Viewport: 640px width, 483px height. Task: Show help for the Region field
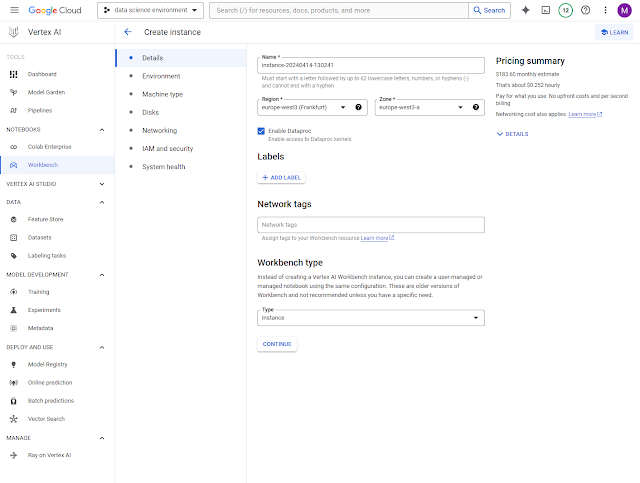pos(358,107)
